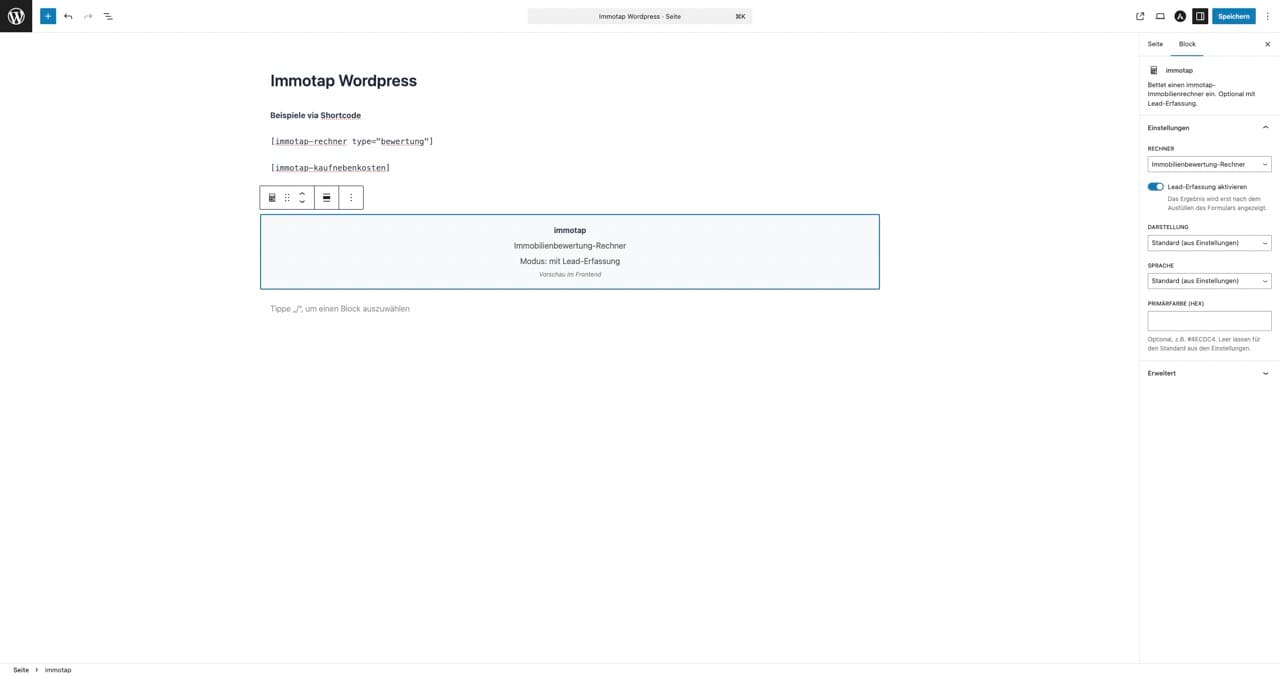This screenshot has height=676, width=1280.
Task: Click the immotap icon in sidebar header
Action: click(1154, 70)
